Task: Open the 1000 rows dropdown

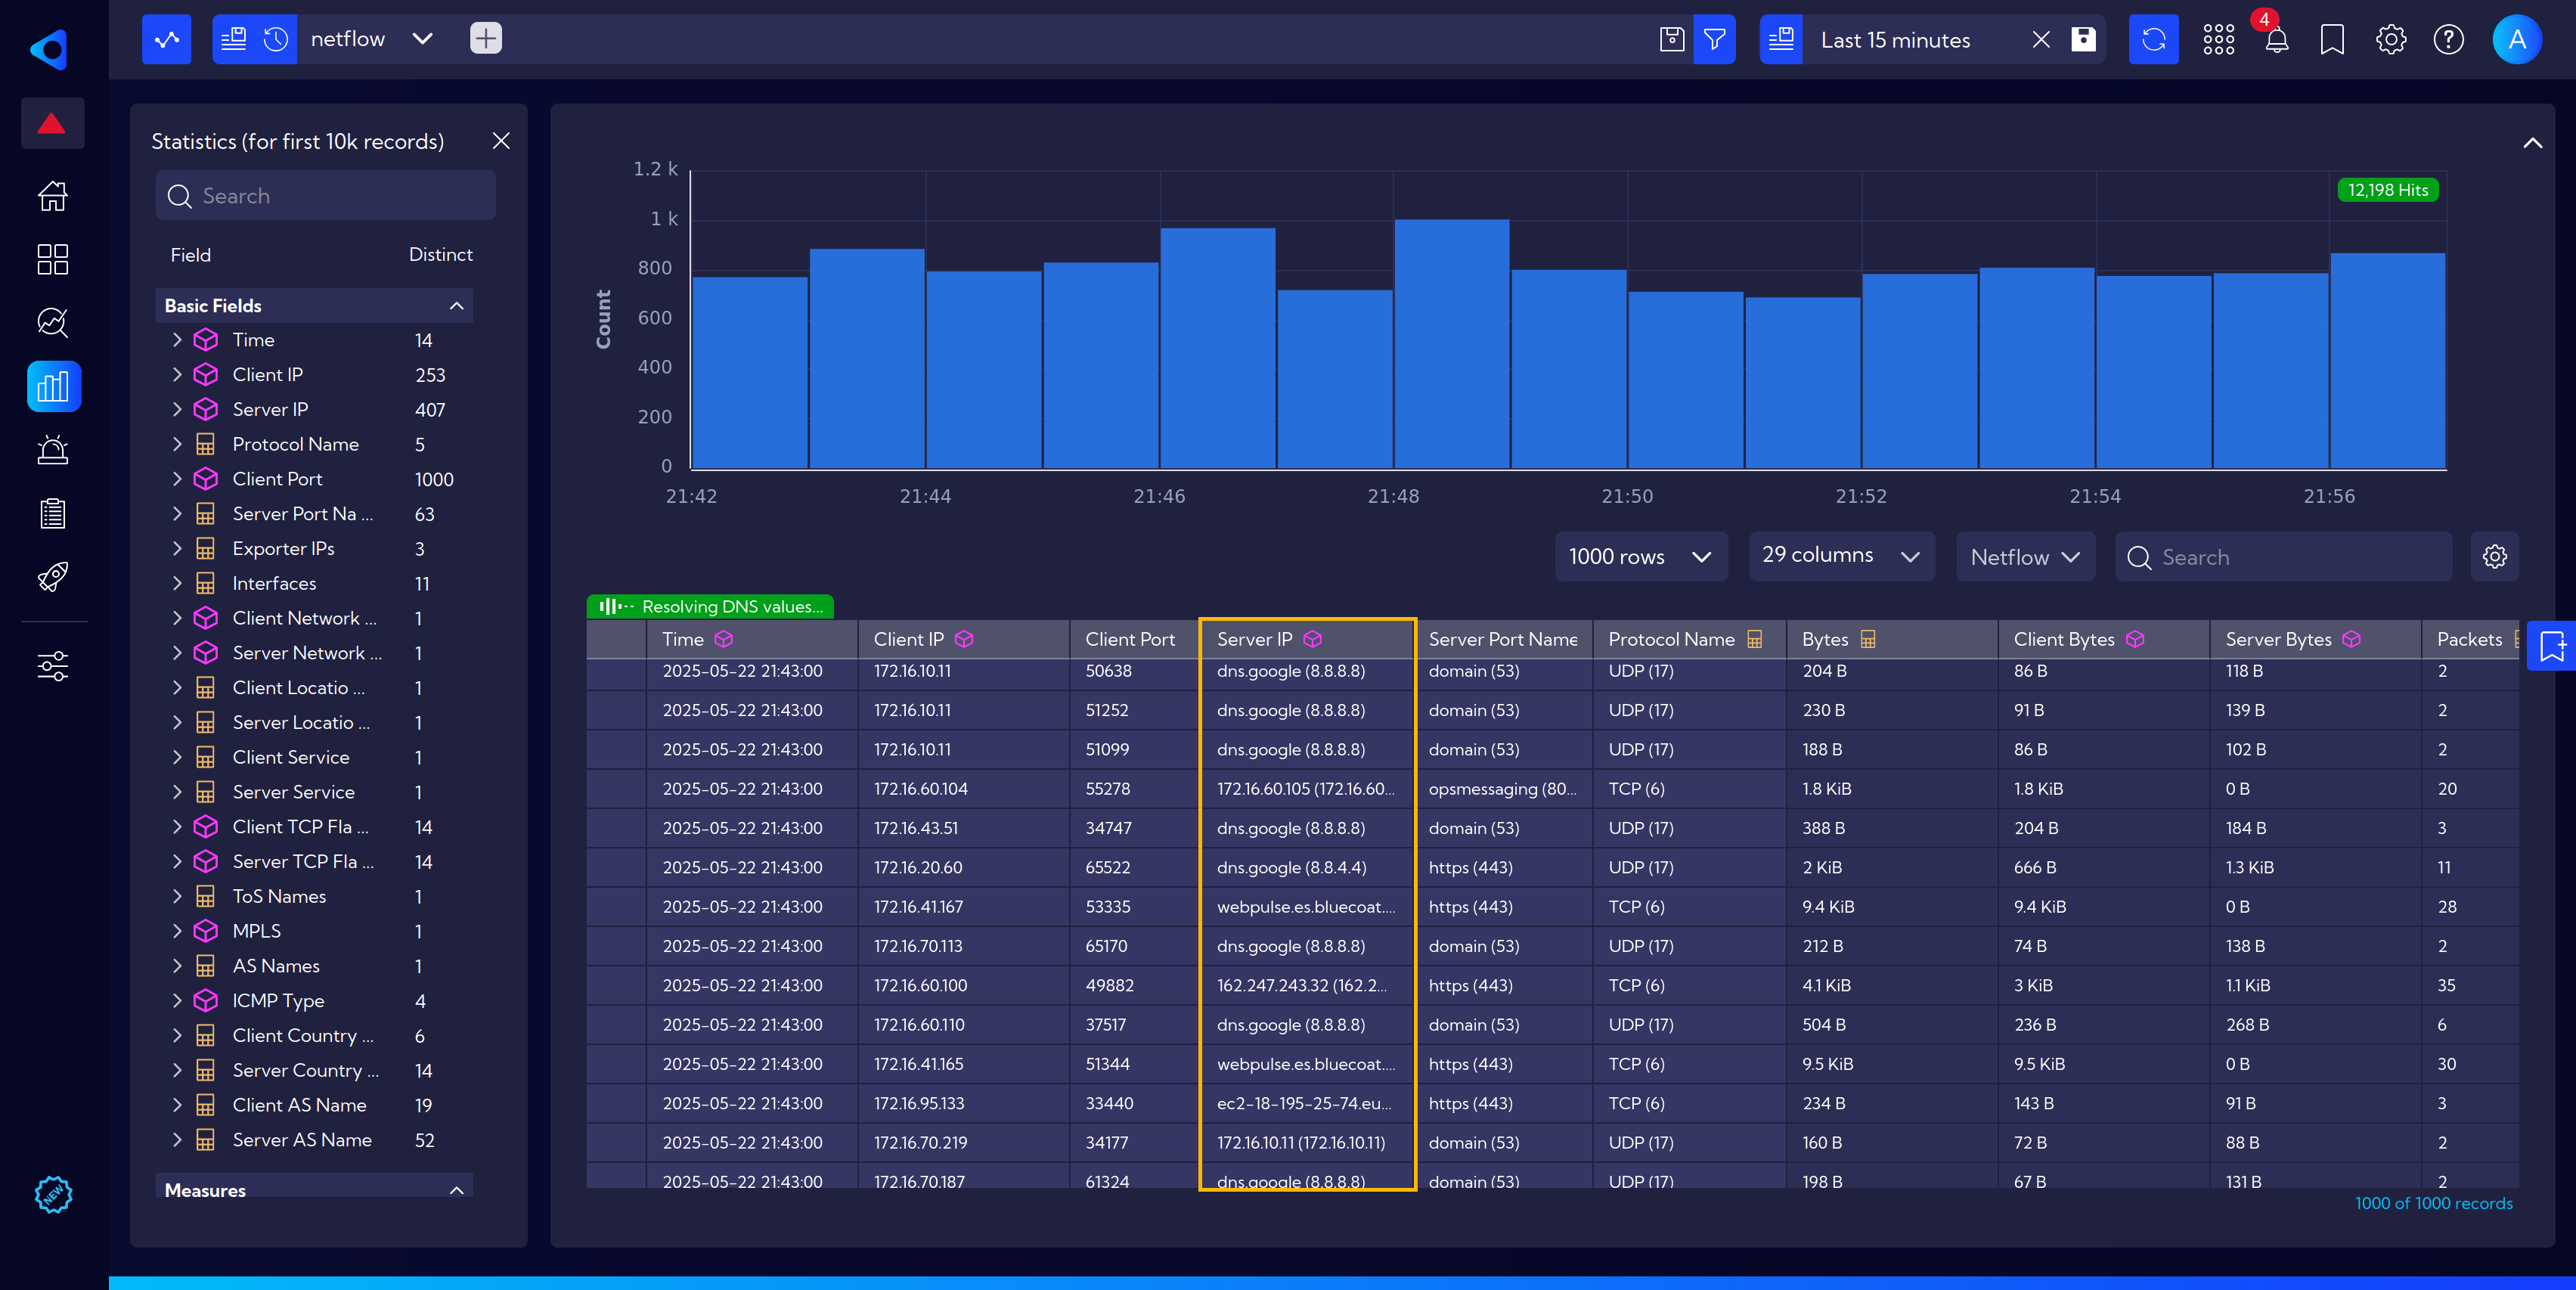Action: tap(1640, 557)
